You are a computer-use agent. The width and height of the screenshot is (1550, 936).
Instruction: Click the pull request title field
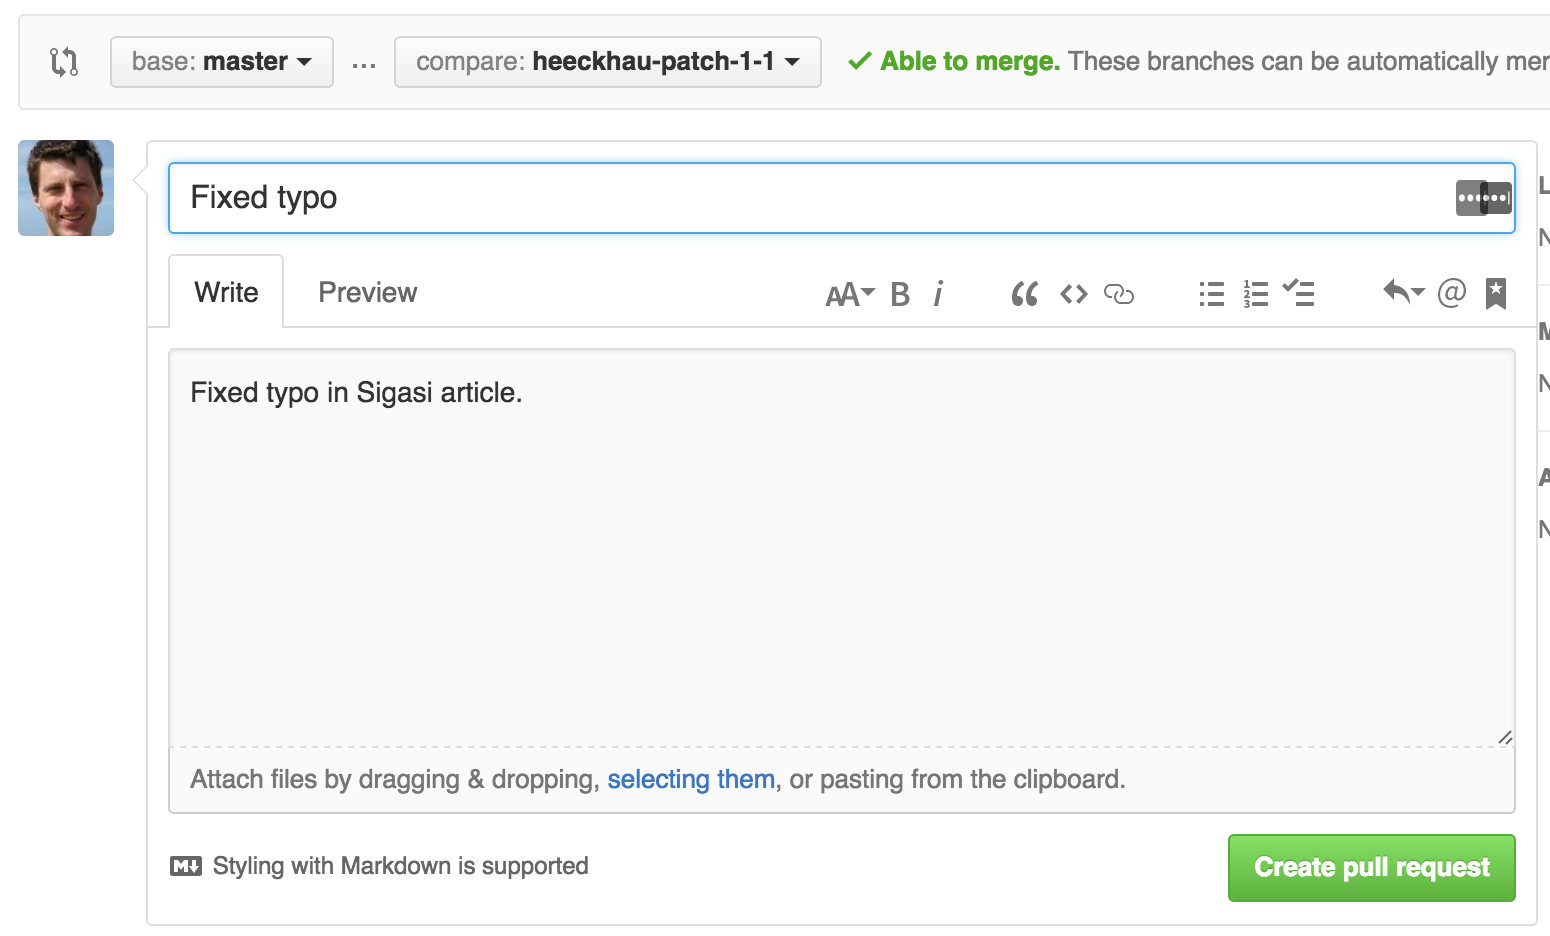pyautogui.click(x=800, y=198)
